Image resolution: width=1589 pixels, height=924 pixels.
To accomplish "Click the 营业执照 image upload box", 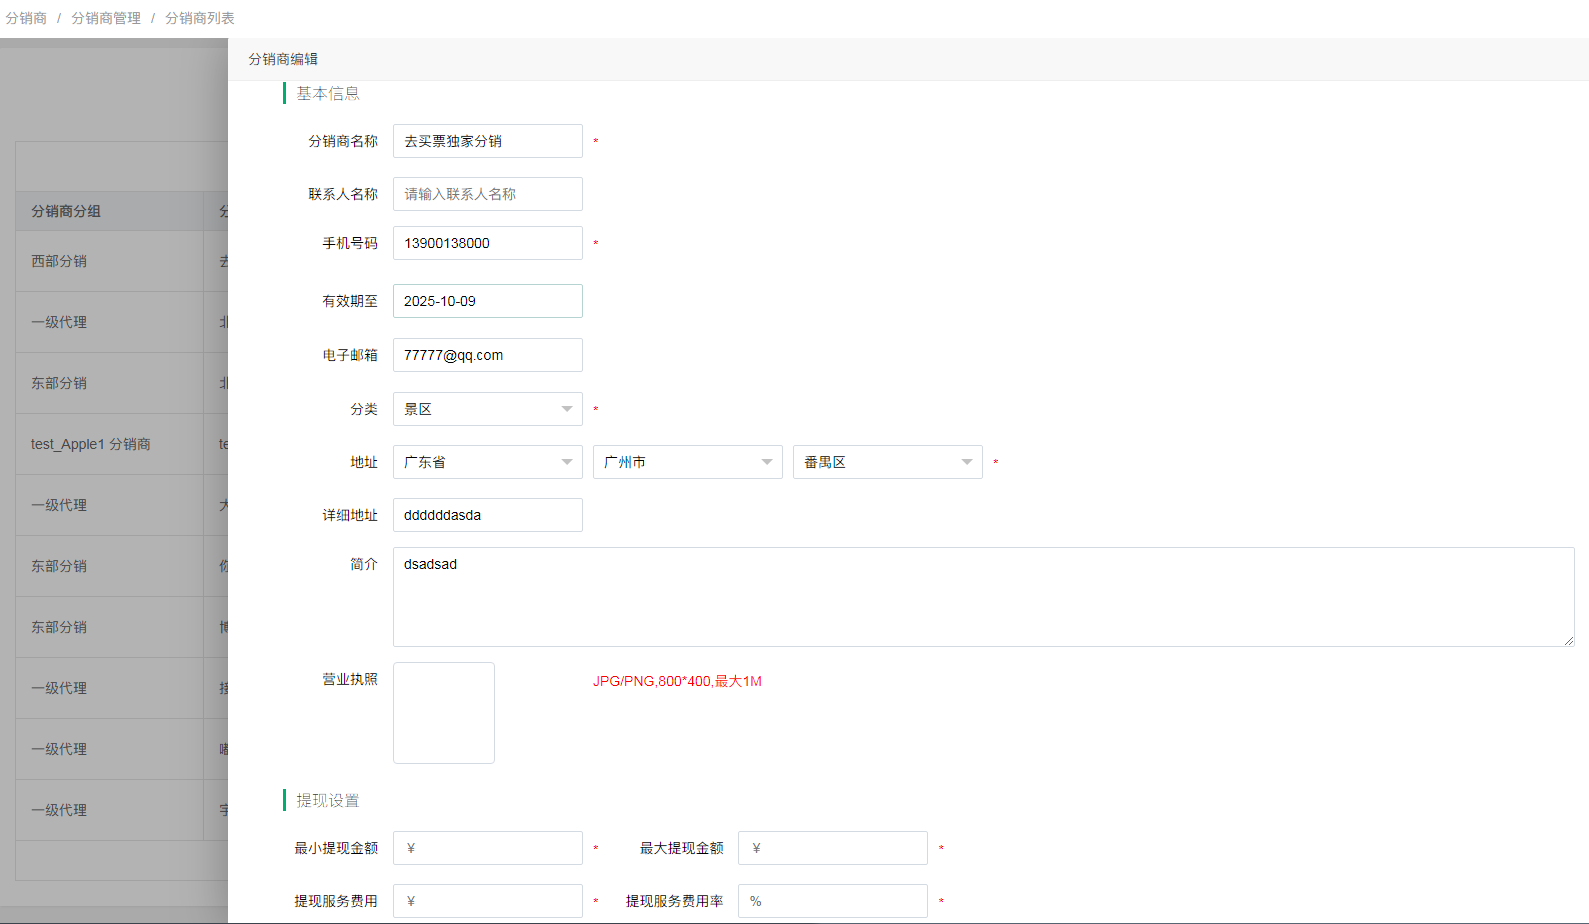I will click(x=444, y=713).
